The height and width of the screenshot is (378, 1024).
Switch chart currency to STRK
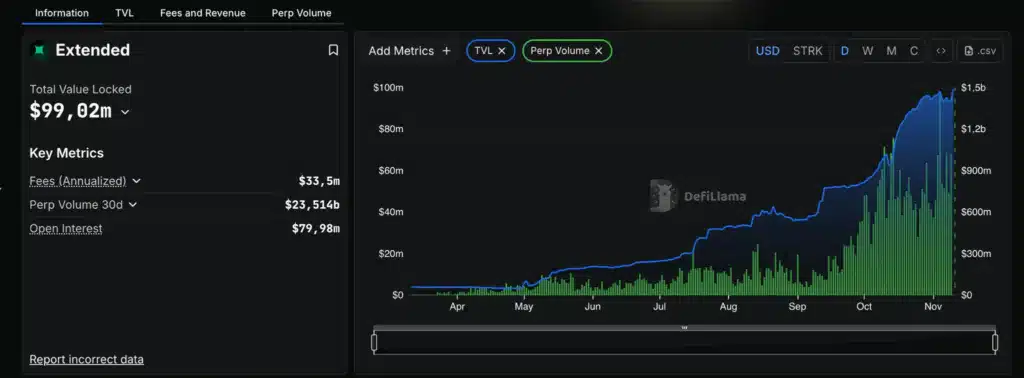[x=808, y=51]
